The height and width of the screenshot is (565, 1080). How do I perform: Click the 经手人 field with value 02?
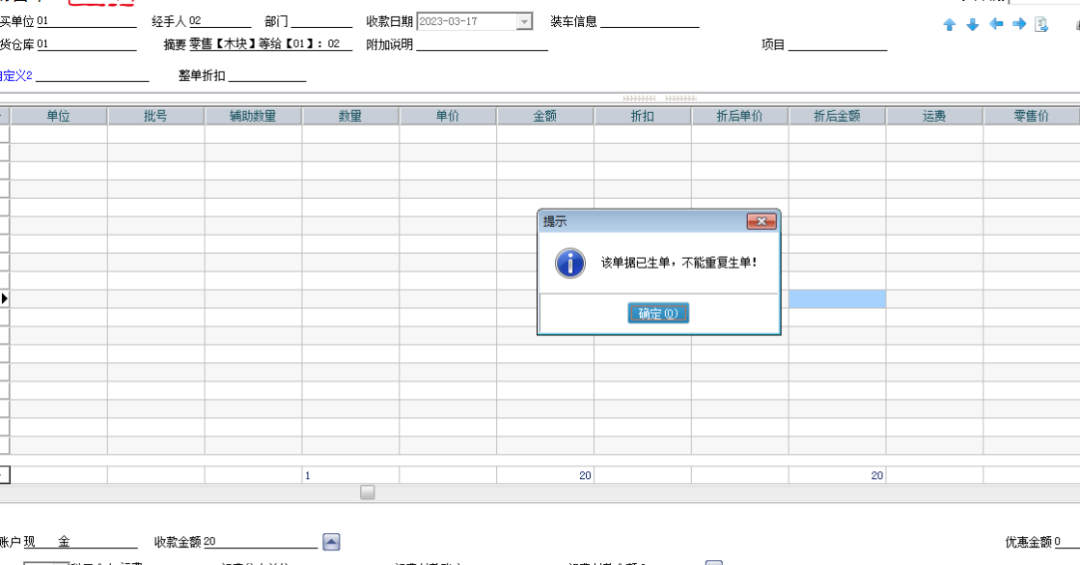(x=220, y=21)
